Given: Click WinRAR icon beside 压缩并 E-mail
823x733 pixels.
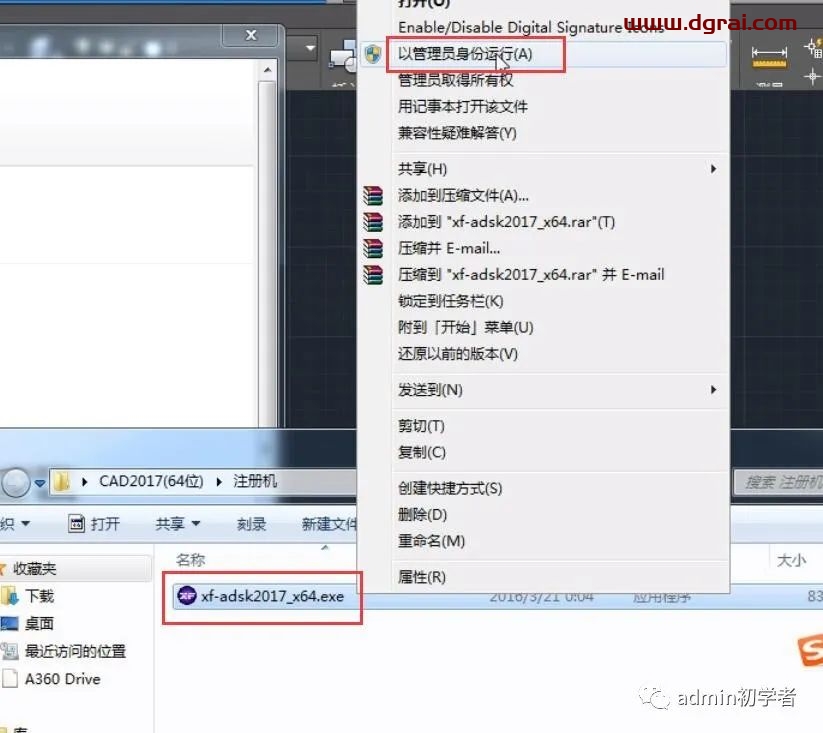Looking at the screenshot, I should [x=373, y=248].
